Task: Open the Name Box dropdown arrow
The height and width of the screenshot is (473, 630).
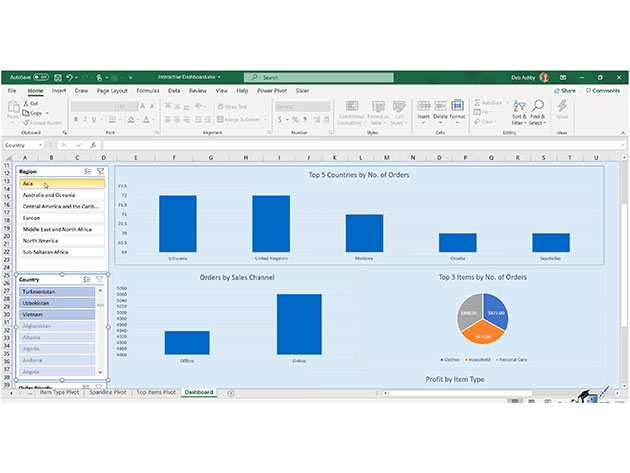Action: (x=40, y=145)
